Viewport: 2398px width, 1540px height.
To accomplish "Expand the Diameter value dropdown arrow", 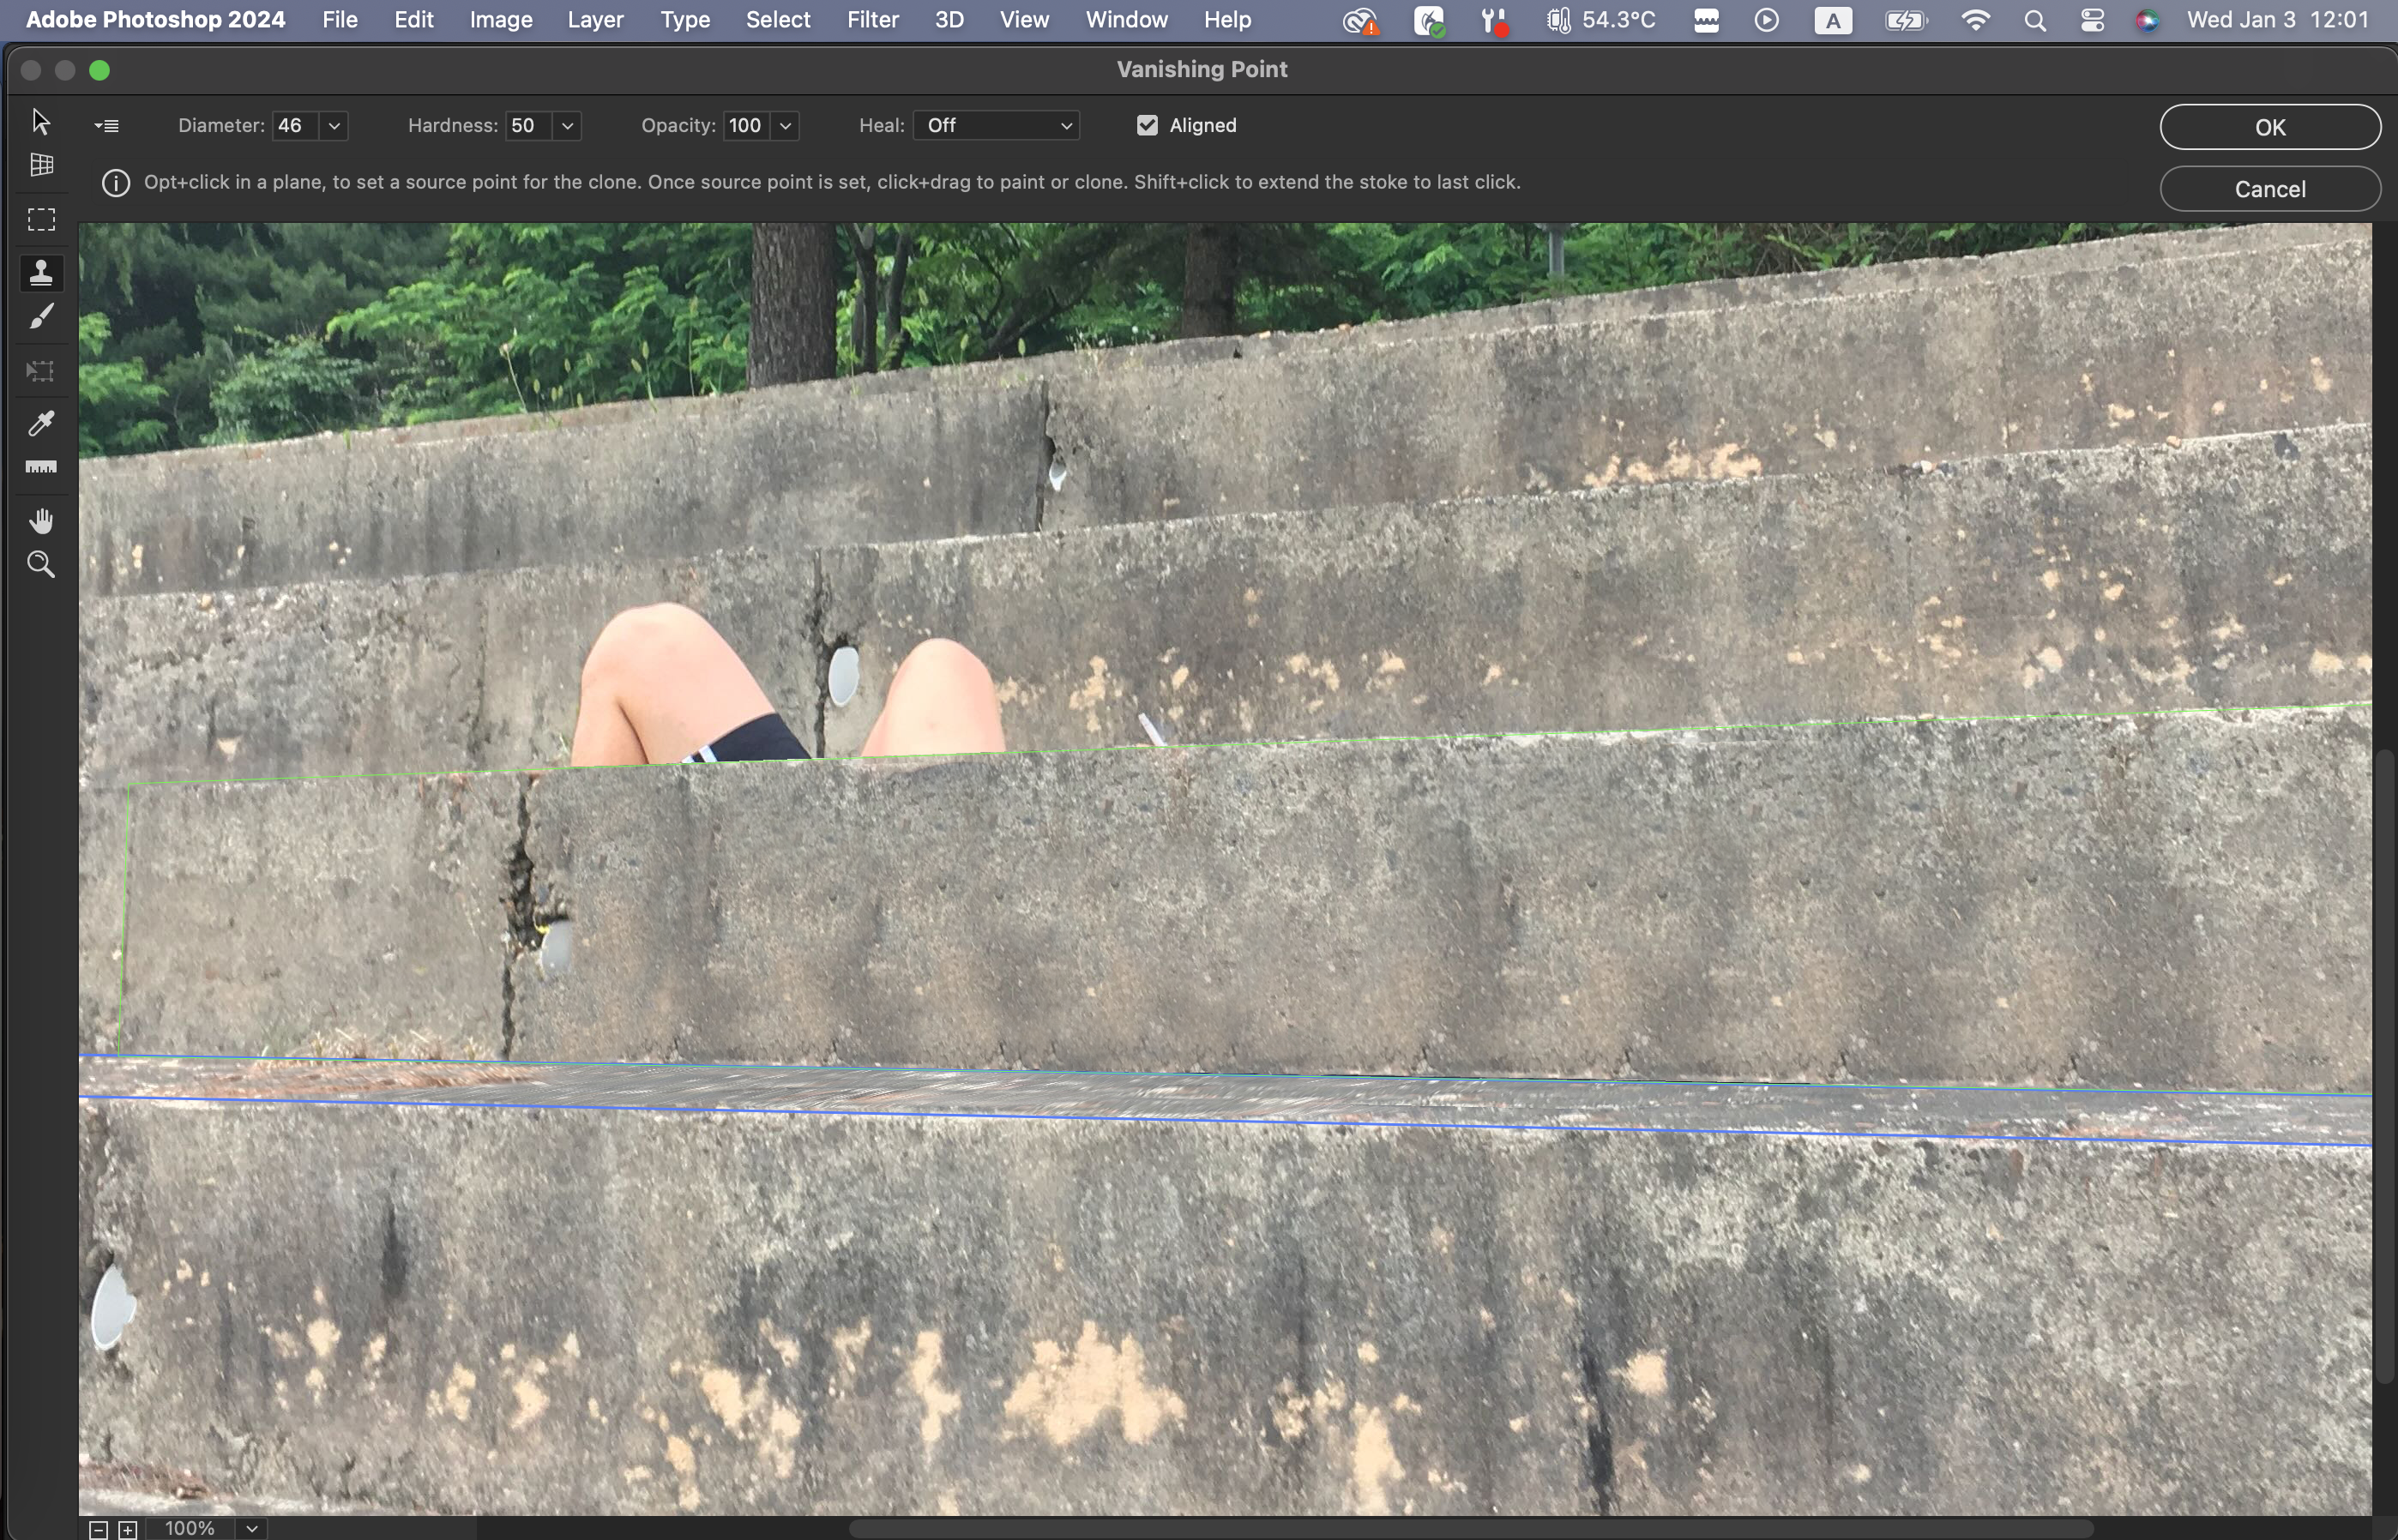I will pyautogui.click(x=334, y=126).
